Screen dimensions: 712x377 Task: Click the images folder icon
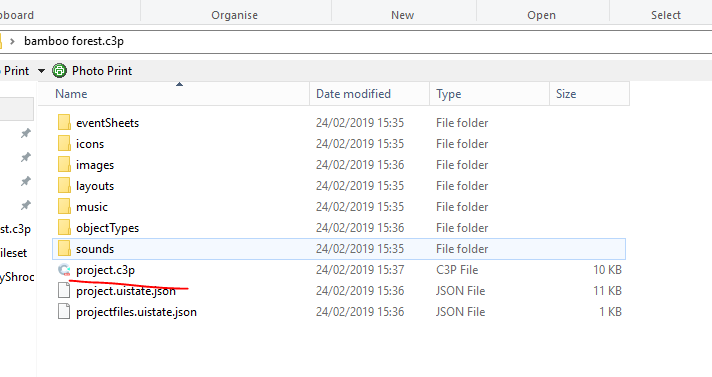tap(64, 164)
